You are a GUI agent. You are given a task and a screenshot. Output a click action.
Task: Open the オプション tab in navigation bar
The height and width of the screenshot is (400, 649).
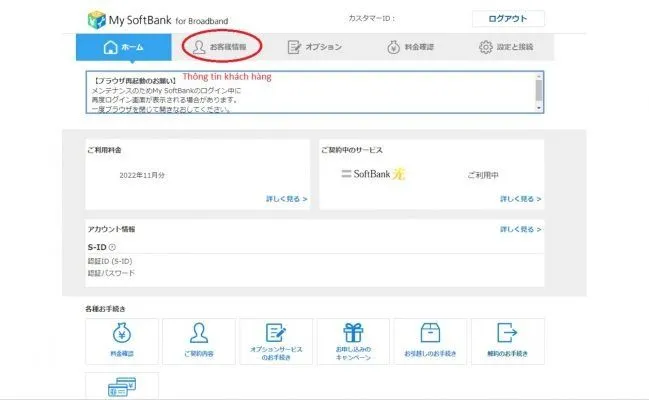click(x=315, y=47)
